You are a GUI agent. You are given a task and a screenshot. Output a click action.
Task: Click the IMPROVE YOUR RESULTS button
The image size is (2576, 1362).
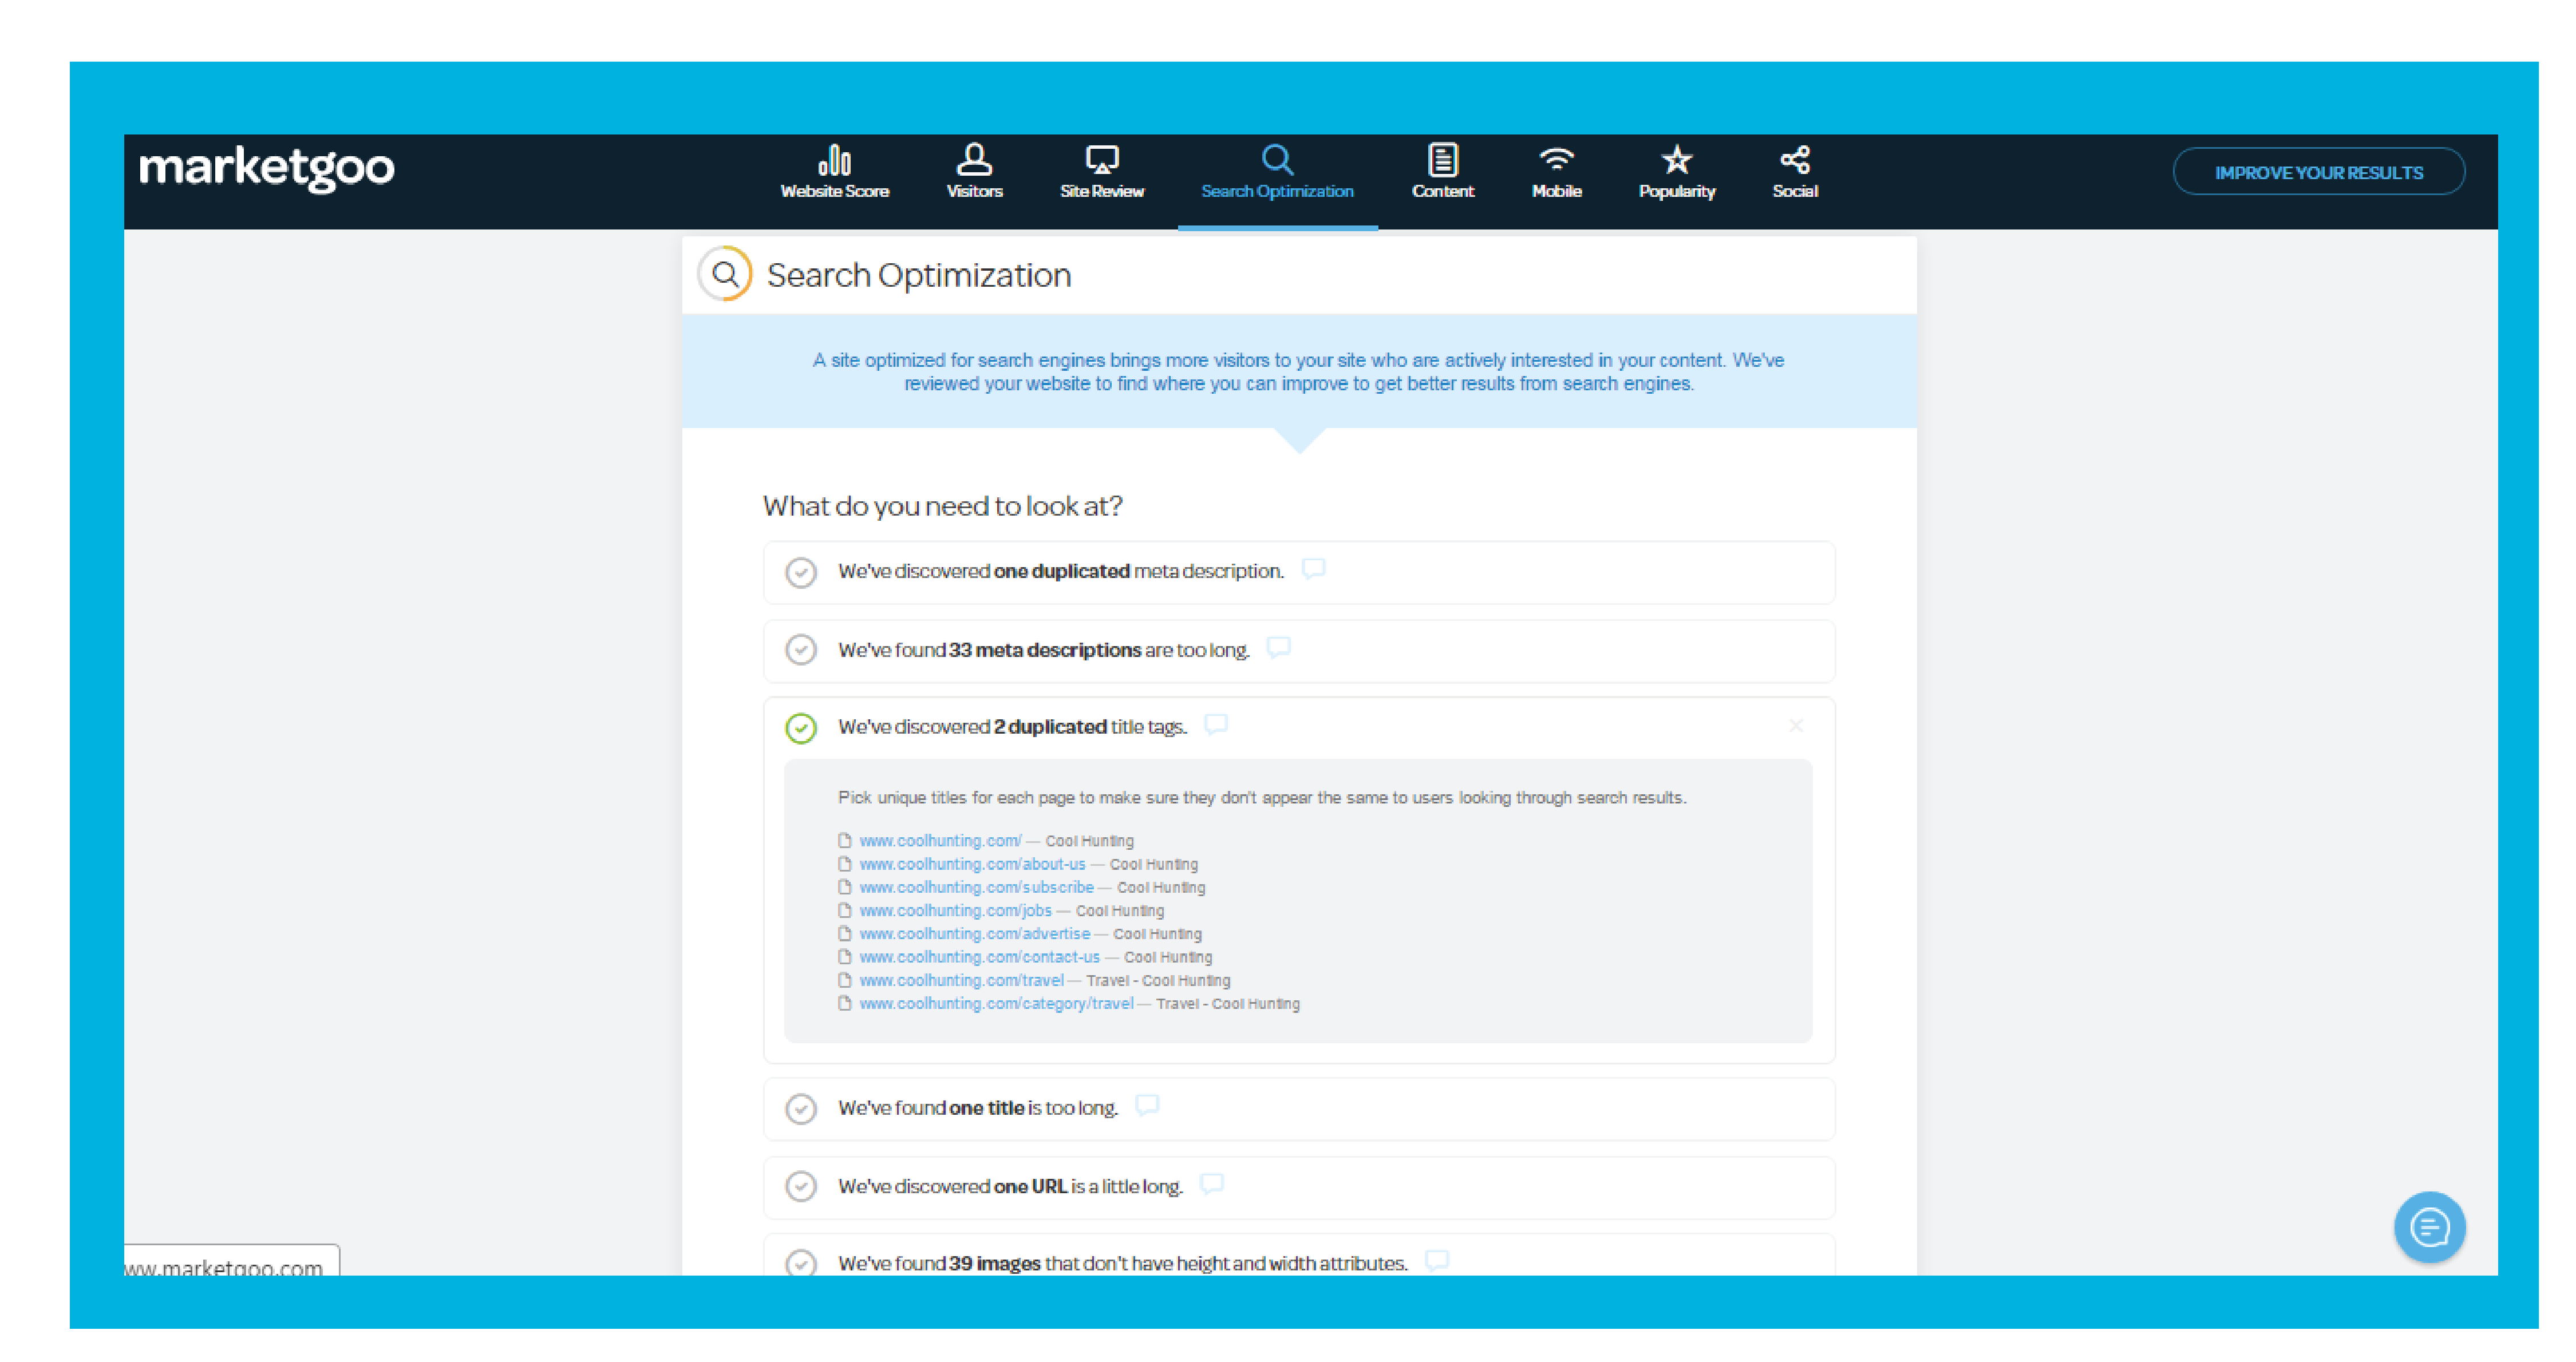click(2318, 172)
